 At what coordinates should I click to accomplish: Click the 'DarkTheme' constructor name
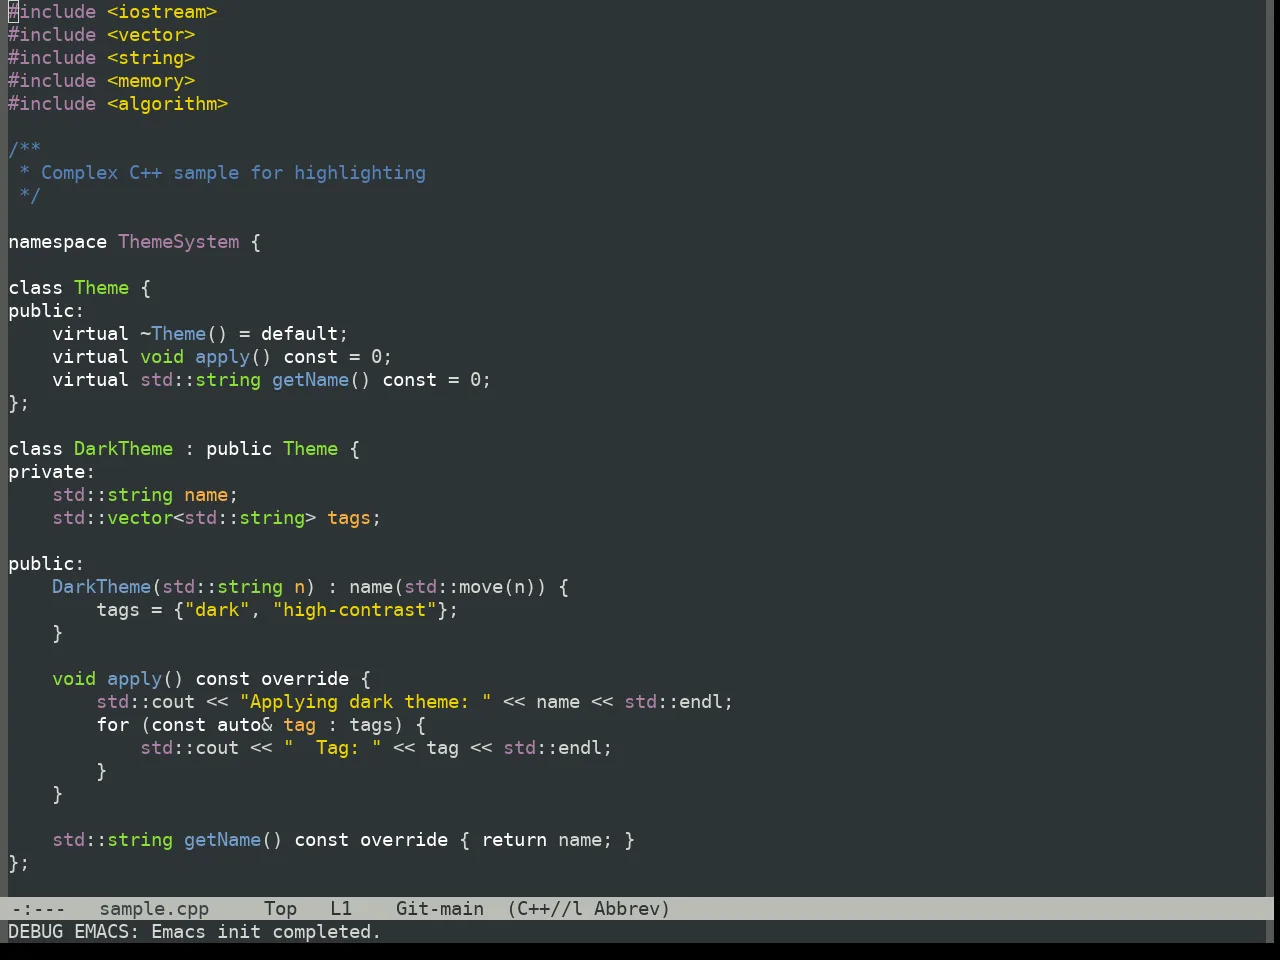pyautogui.click(x=102, y=587)
